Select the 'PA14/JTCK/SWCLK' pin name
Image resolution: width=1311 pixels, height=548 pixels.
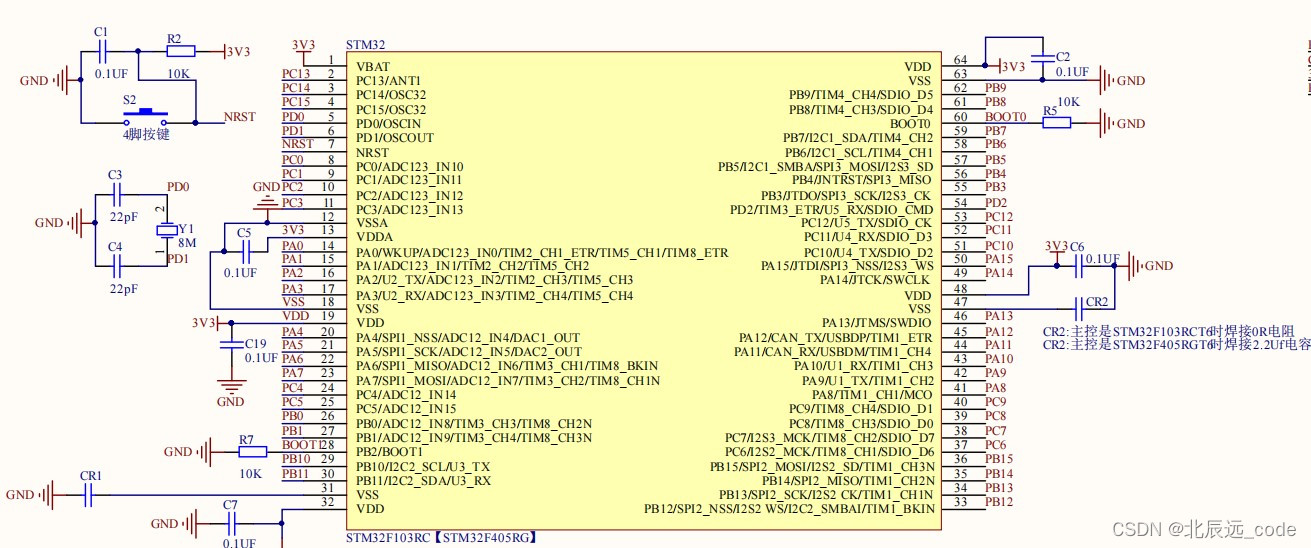click(x=877, y=280)
